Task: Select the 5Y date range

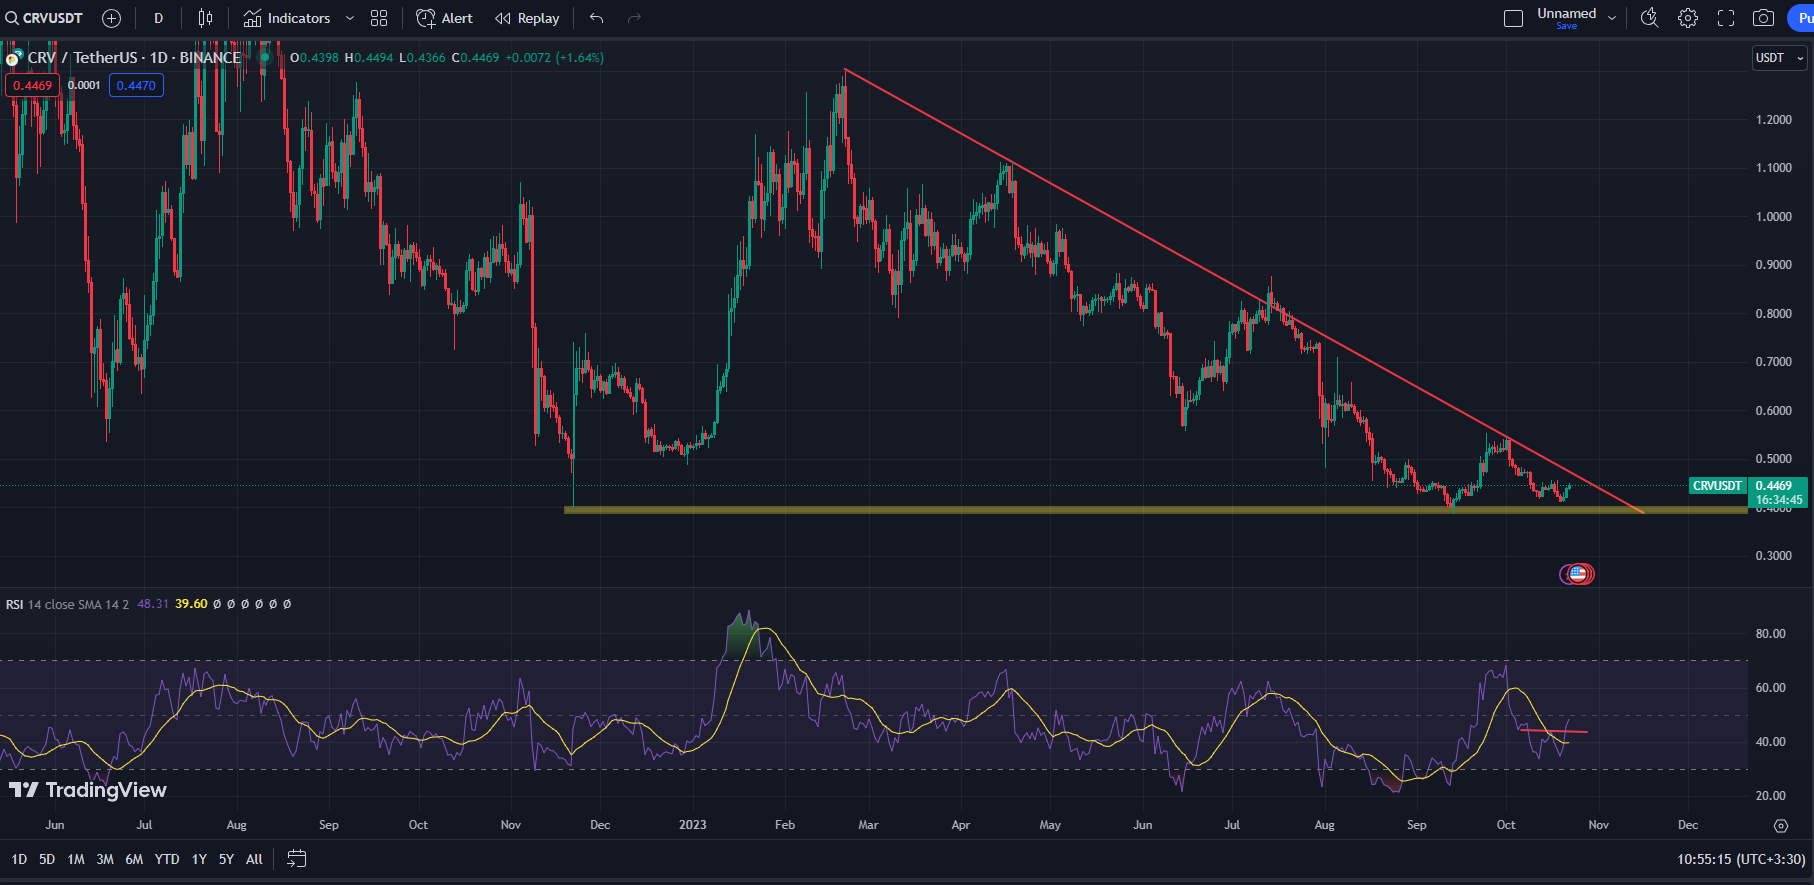Action: [x=227, y=859]
